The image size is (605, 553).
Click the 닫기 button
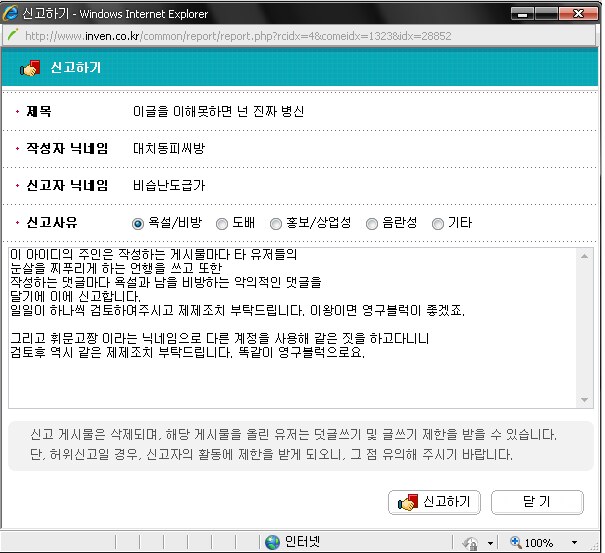pos(536,502)
